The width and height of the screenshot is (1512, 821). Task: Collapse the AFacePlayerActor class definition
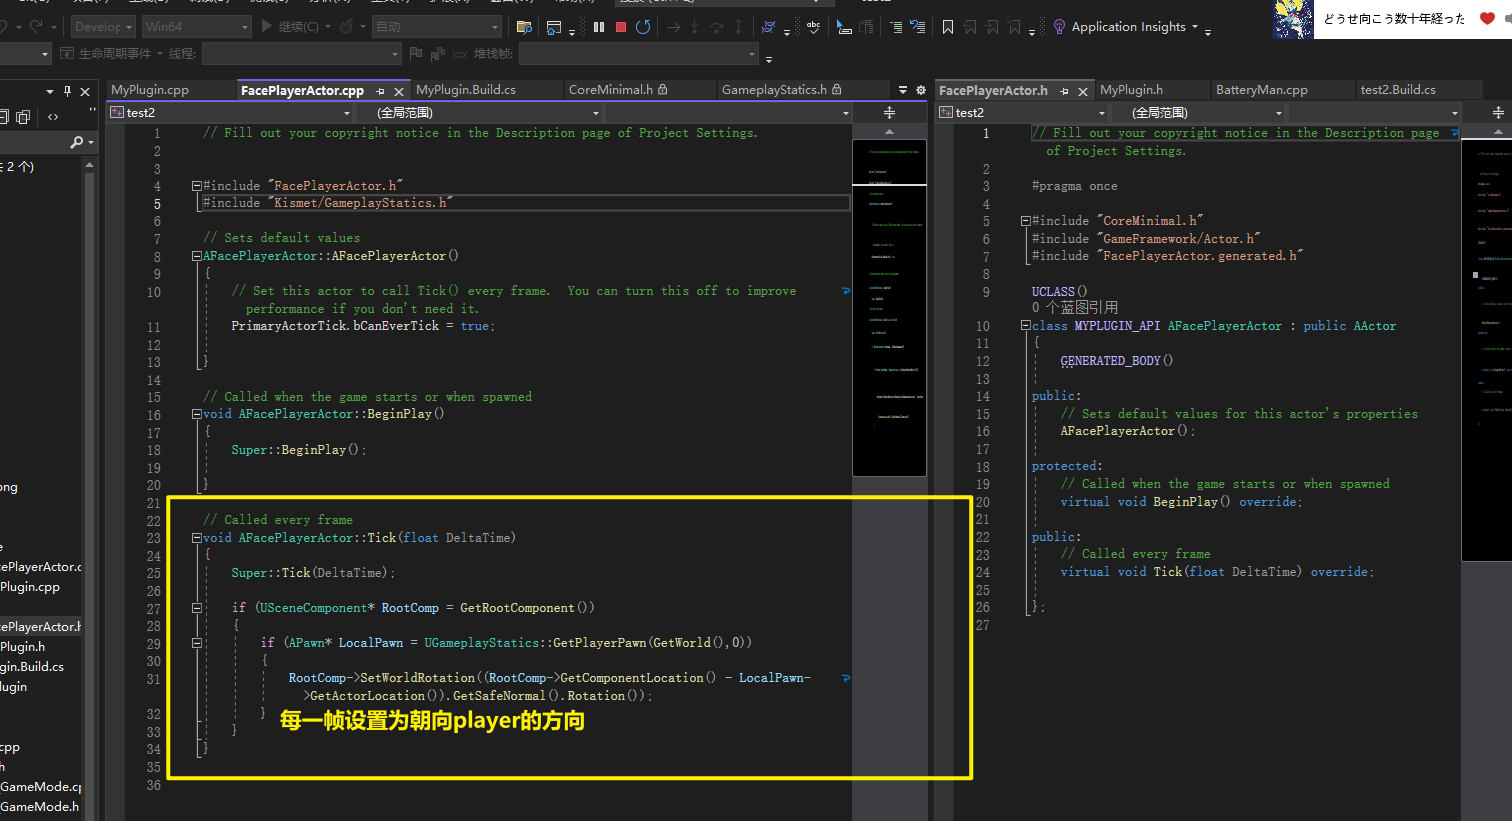(1025, 326)
